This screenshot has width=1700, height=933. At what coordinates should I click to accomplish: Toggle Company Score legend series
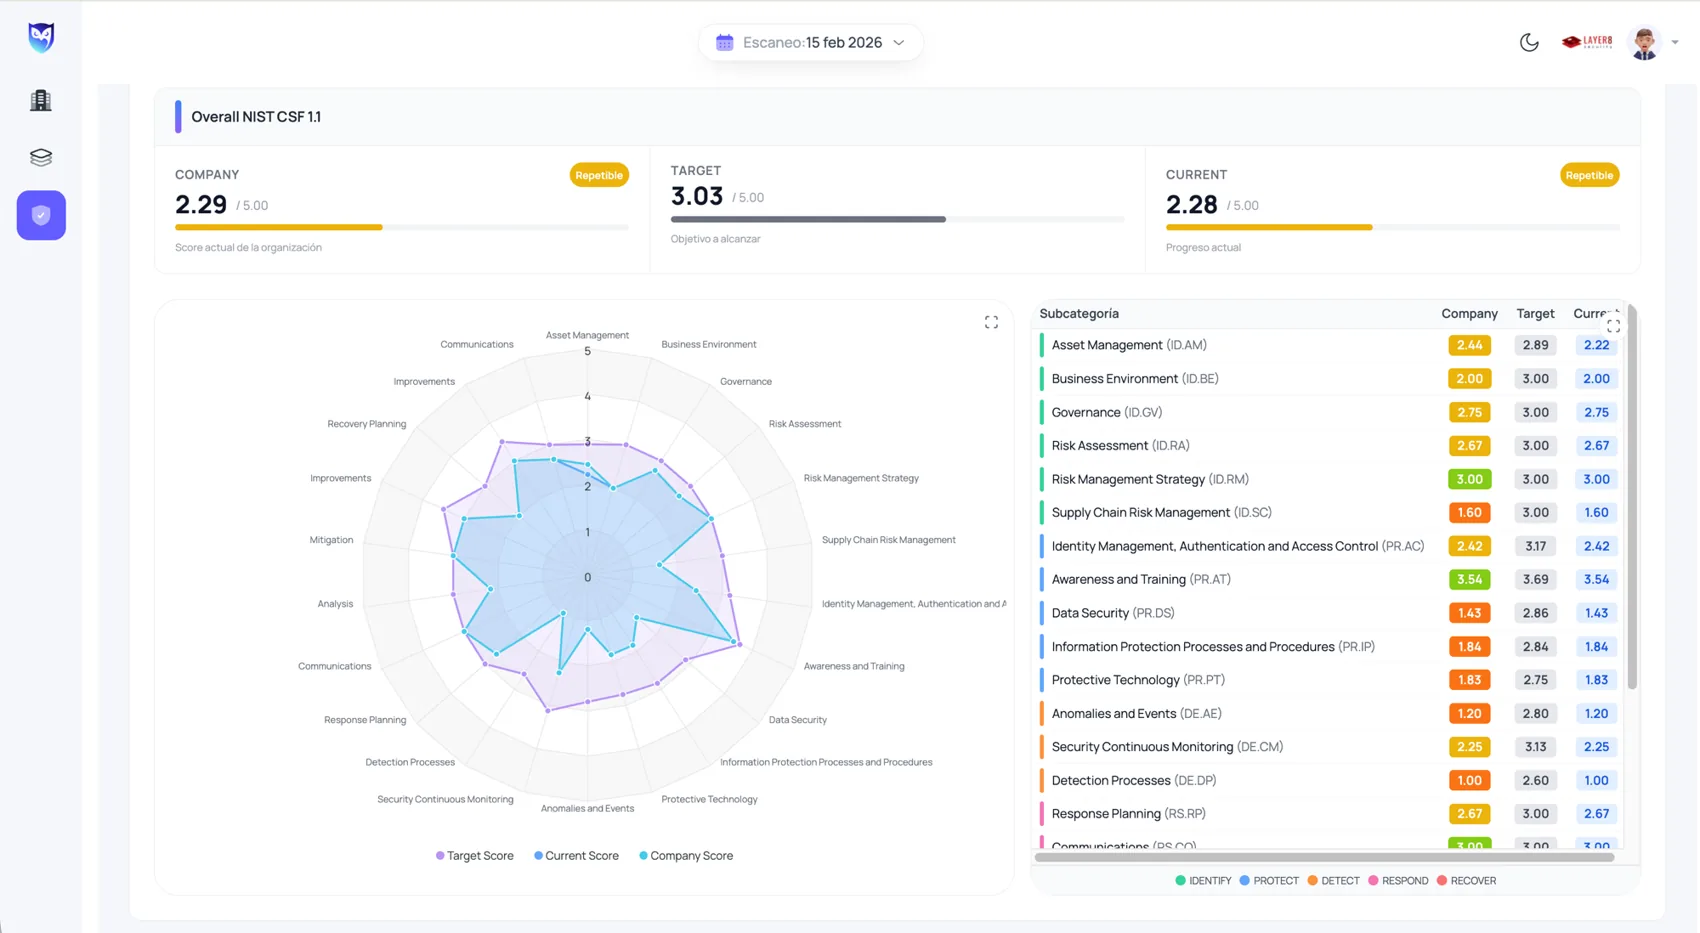point(686,856)
